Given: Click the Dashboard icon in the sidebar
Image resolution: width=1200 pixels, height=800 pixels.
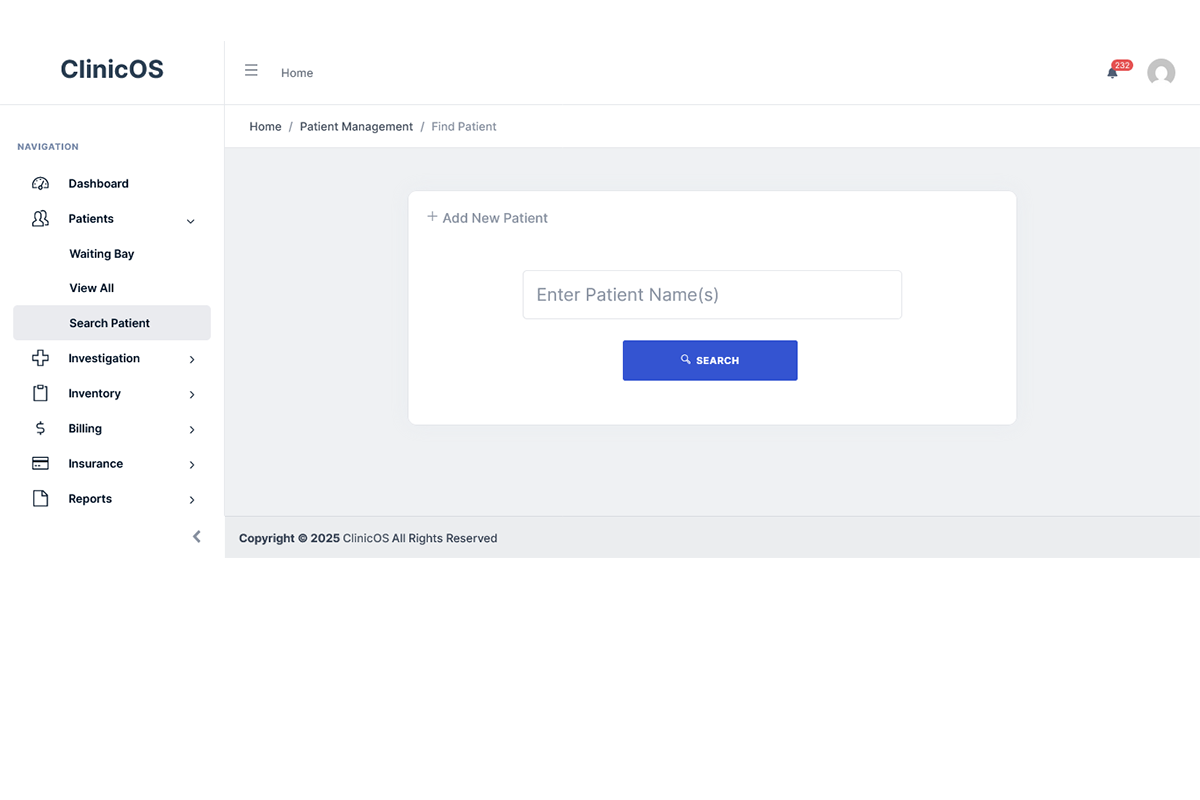Looking at the screenshot, I should pos(40,183).
